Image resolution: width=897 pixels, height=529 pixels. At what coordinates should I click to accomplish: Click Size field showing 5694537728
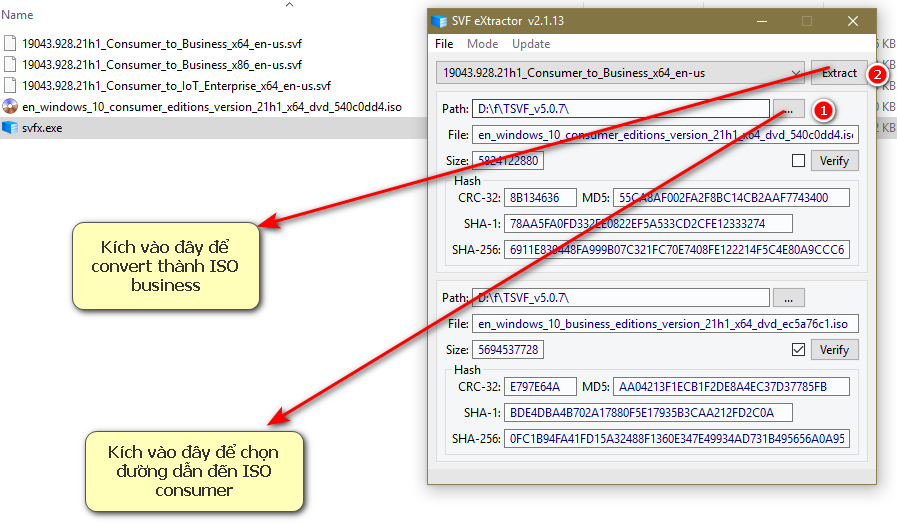click(x=508, y=349)
